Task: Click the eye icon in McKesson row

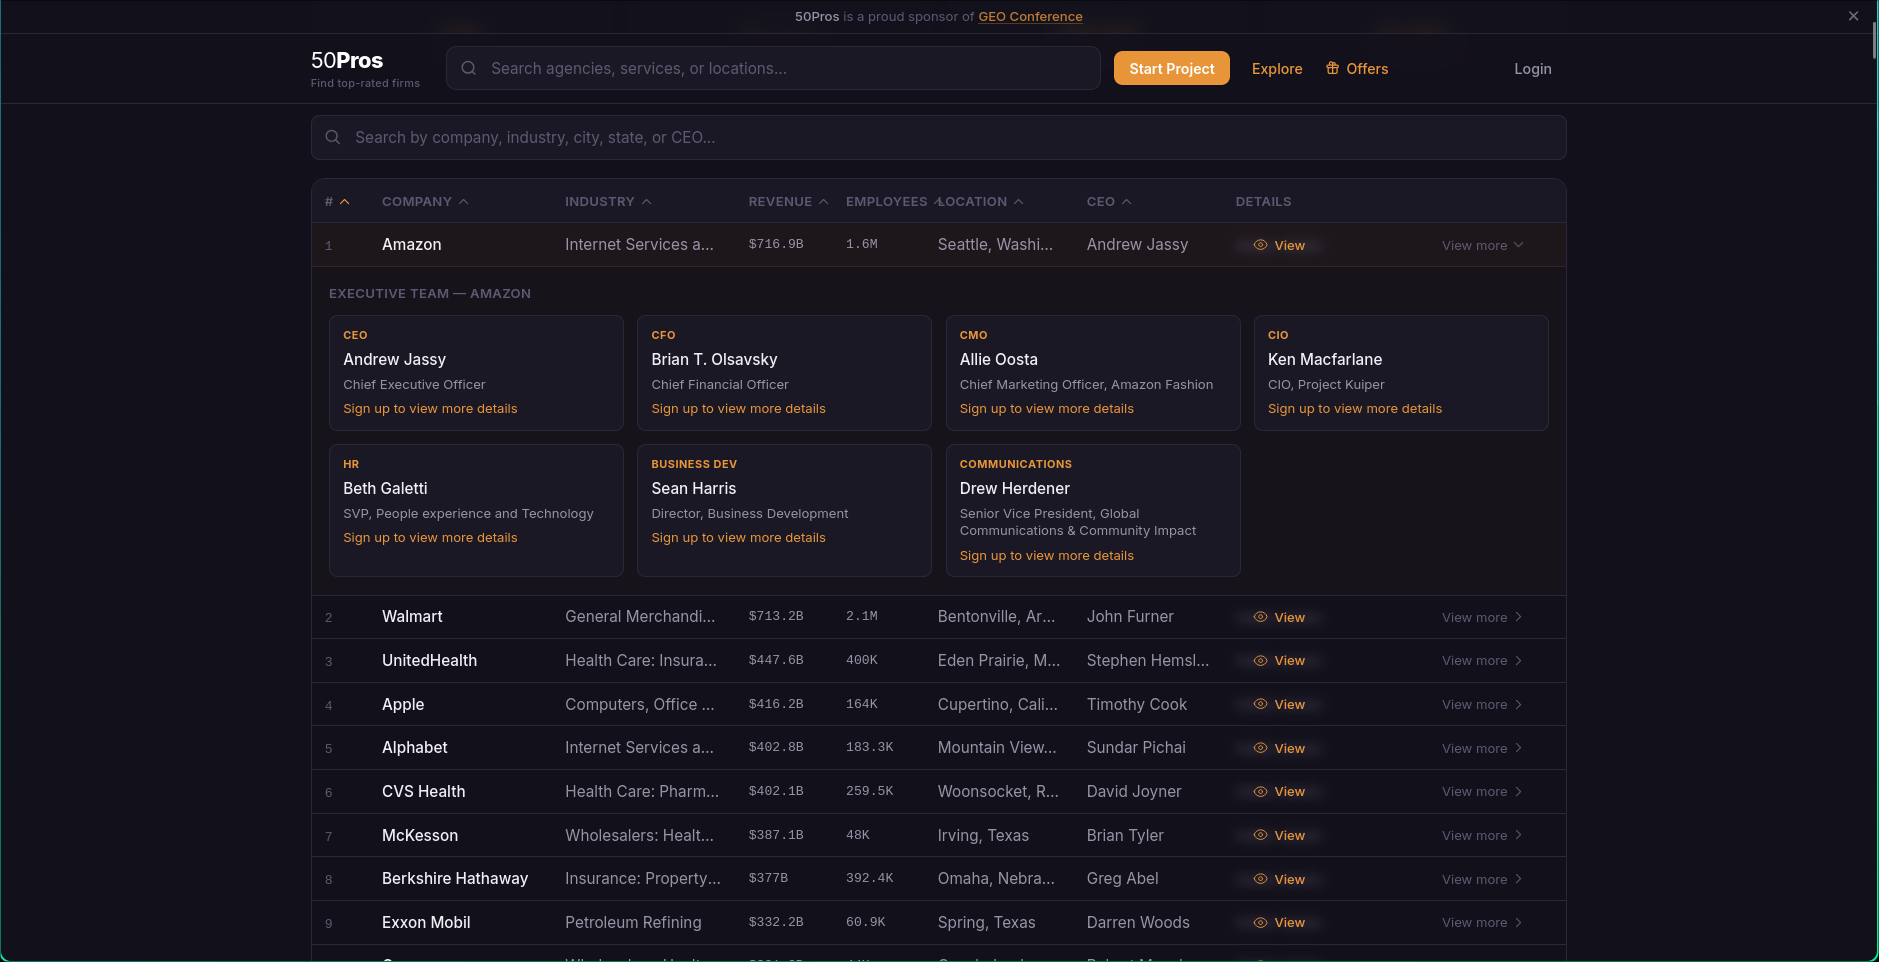Action: click(1260, 835)
